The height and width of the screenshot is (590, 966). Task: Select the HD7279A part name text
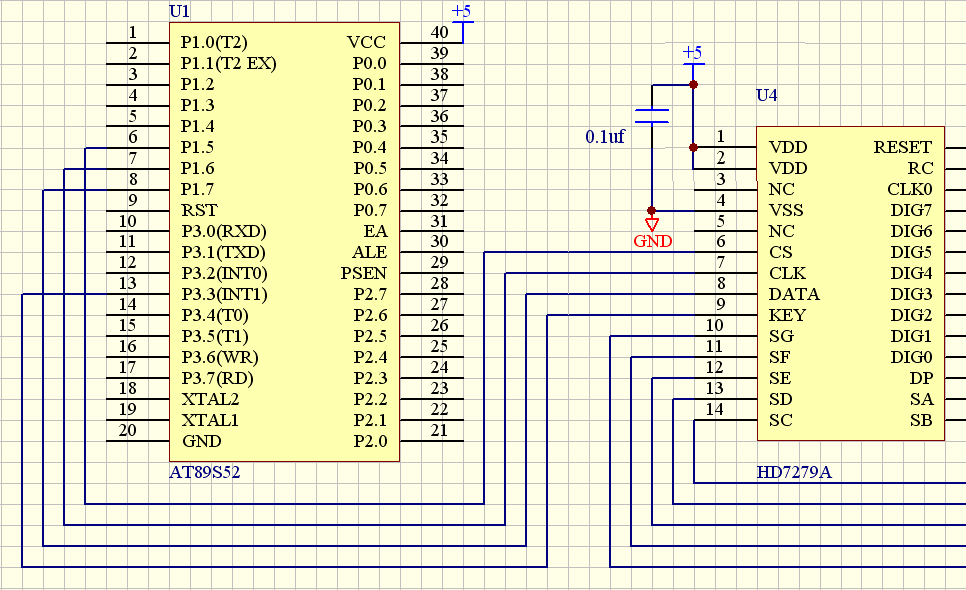click(794, 472)
